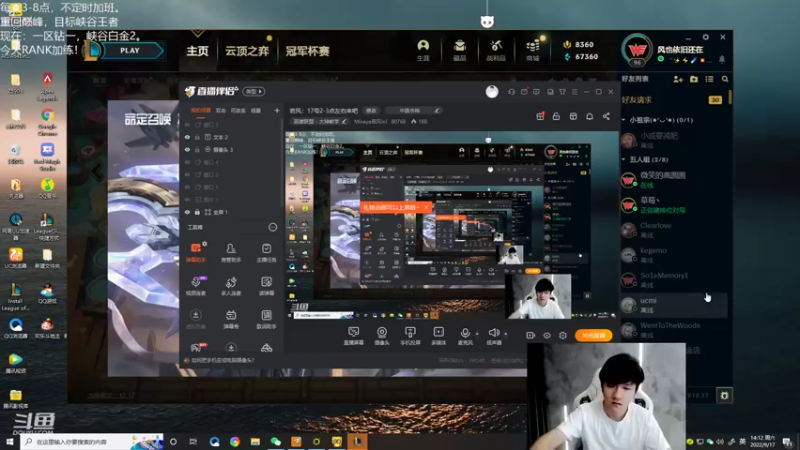The image size is (800, 450).
Task: Toggle the preview eye icon near 关闭直播
Action: [546, 335]
